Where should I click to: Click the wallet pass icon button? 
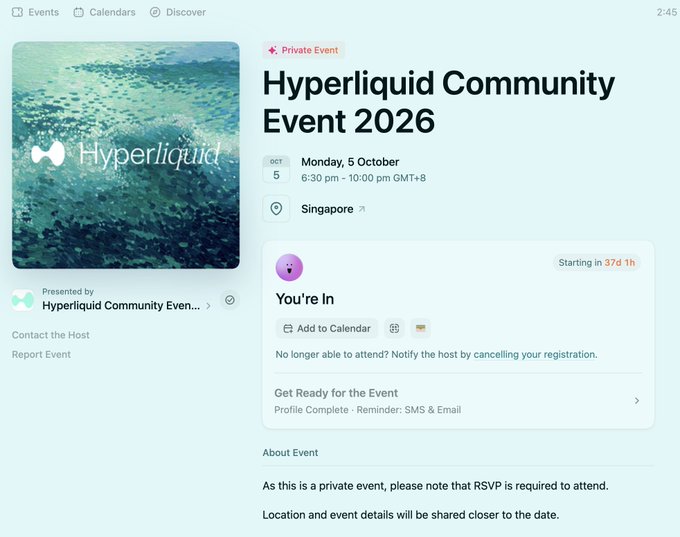pos(420,328)
